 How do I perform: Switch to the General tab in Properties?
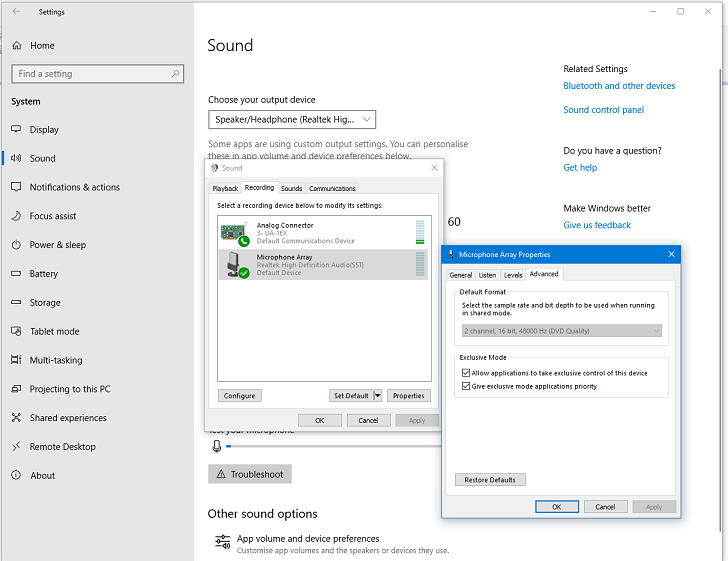(461, 275)
